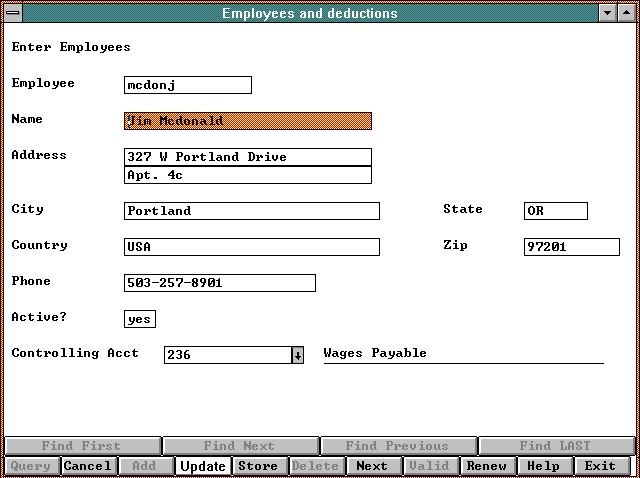Select the Employee ID field
The image size is (640, 478).
pyautogui.click(x=187, y=85)
